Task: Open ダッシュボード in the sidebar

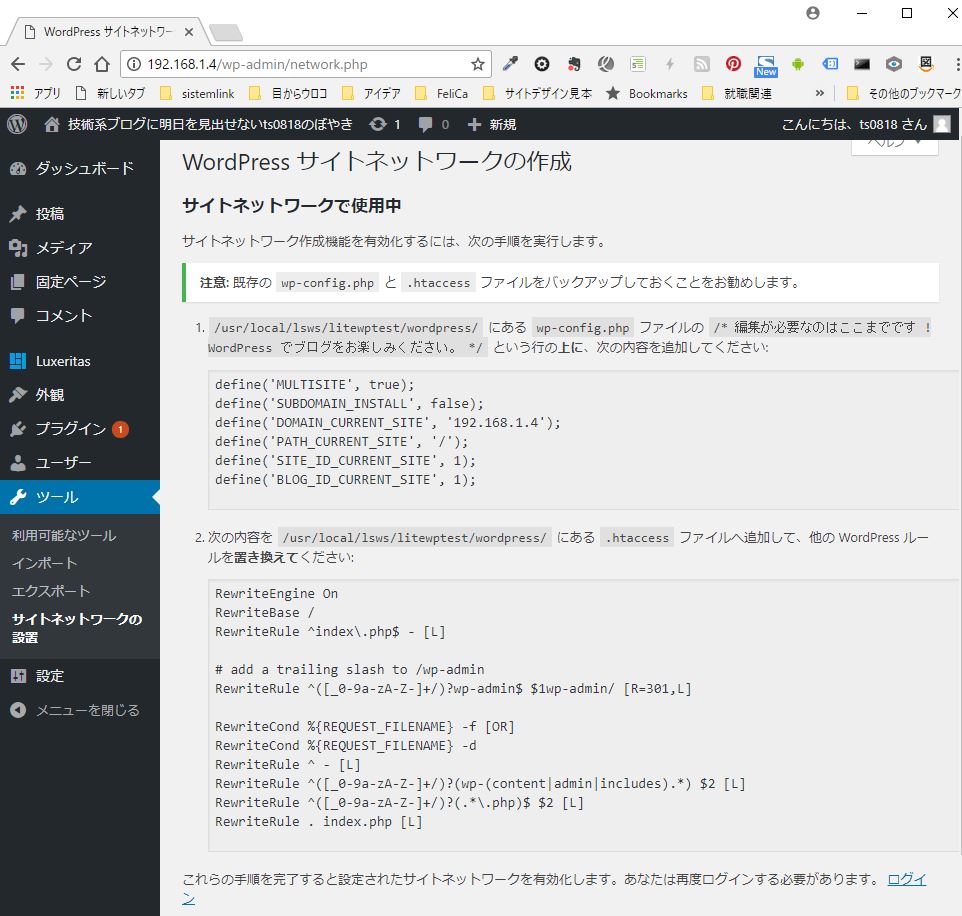Action: [x=80, y=168]
